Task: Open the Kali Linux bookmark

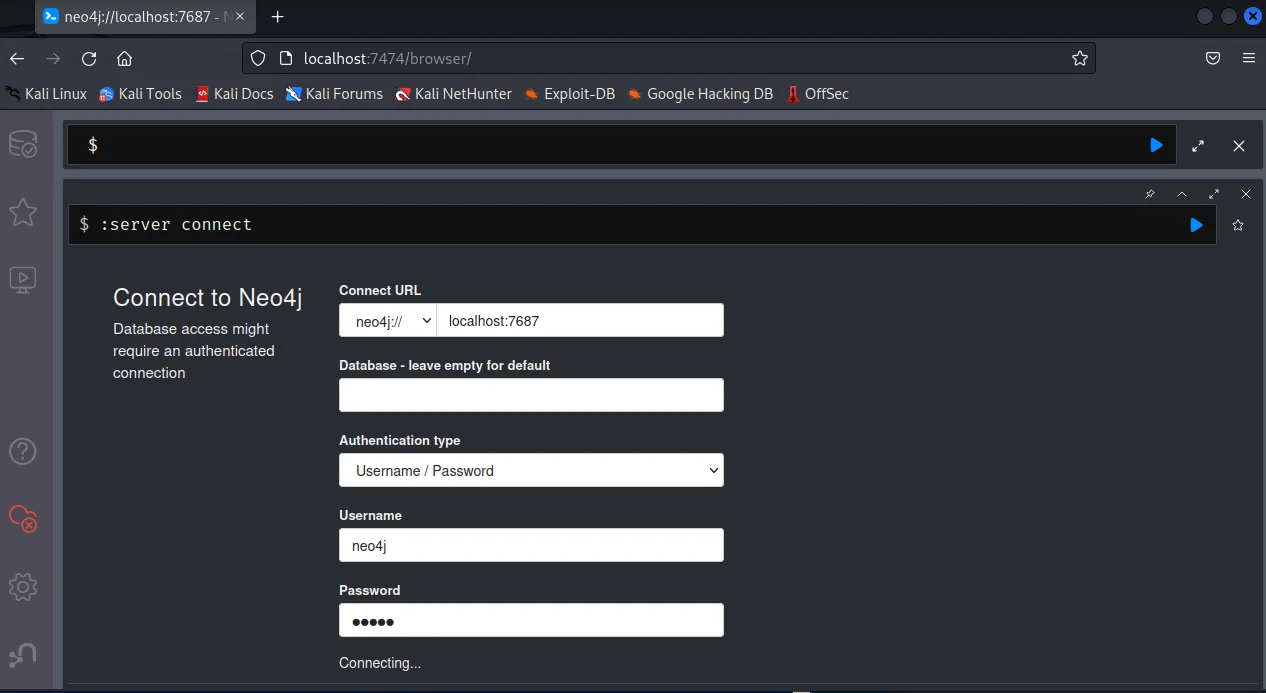Action: (x=46, y=94)
